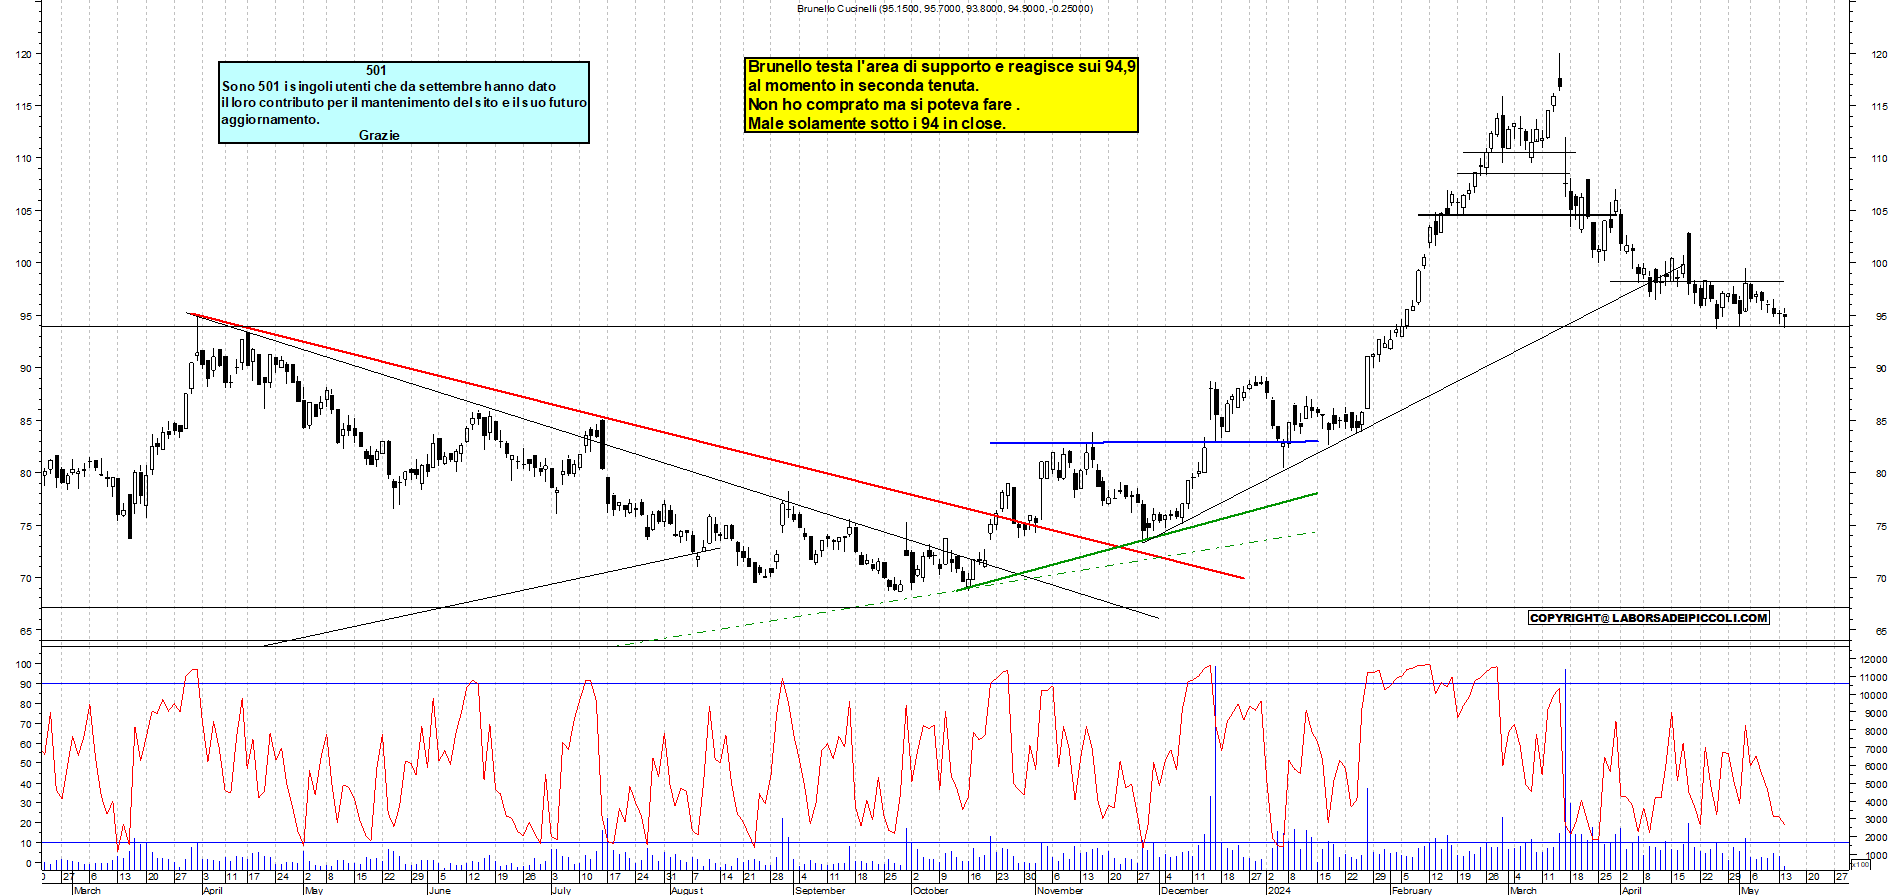Click the 7000 volume axis value
This screenshot has height=895, width=1890.
1875,748
